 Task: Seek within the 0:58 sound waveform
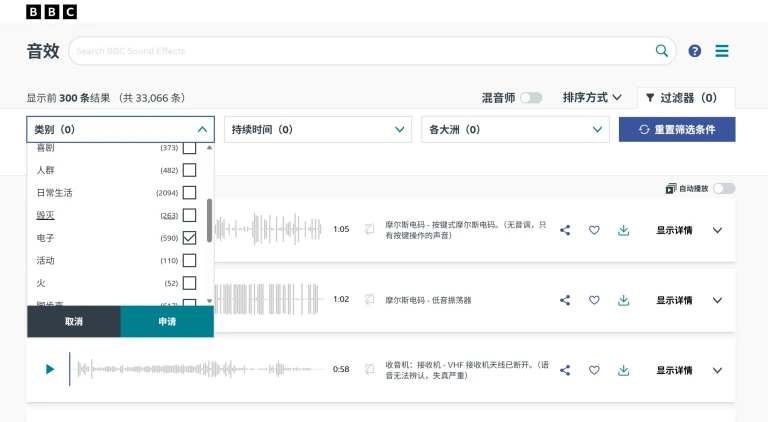coord(196,369)
